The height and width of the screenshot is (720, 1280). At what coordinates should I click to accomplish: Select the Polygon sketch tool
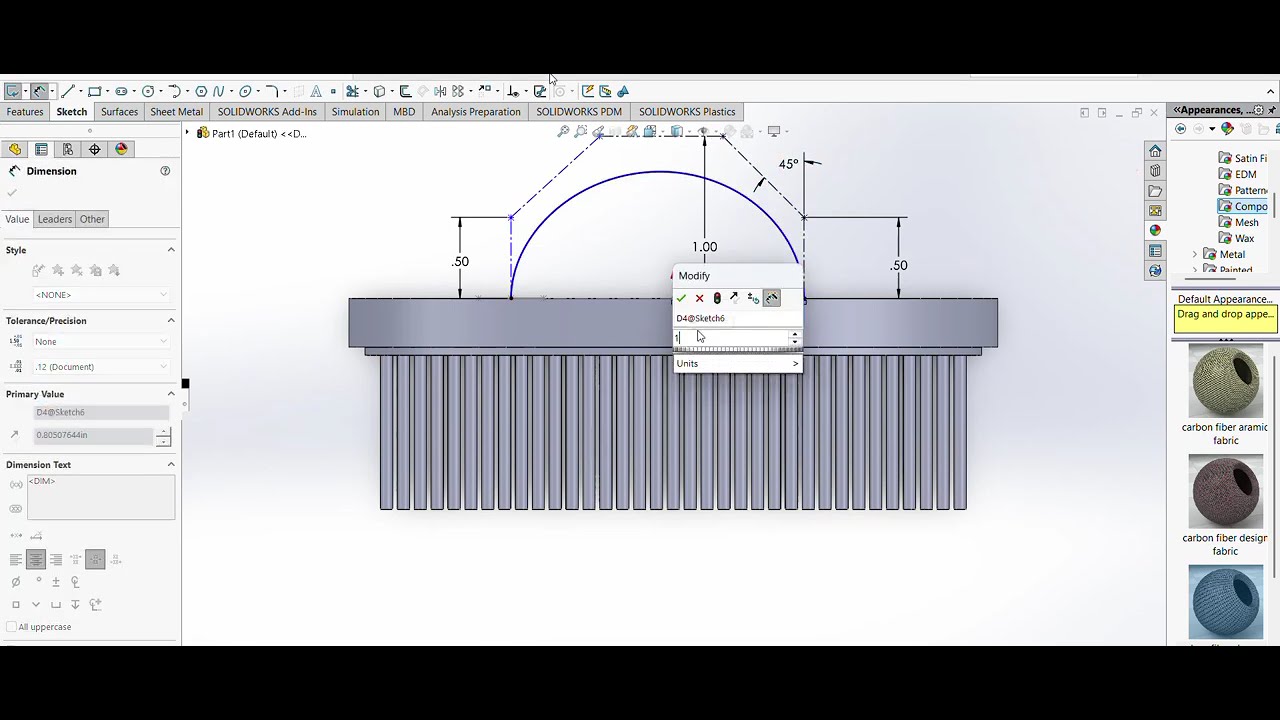pyautogui.click(x=201, y=91)
